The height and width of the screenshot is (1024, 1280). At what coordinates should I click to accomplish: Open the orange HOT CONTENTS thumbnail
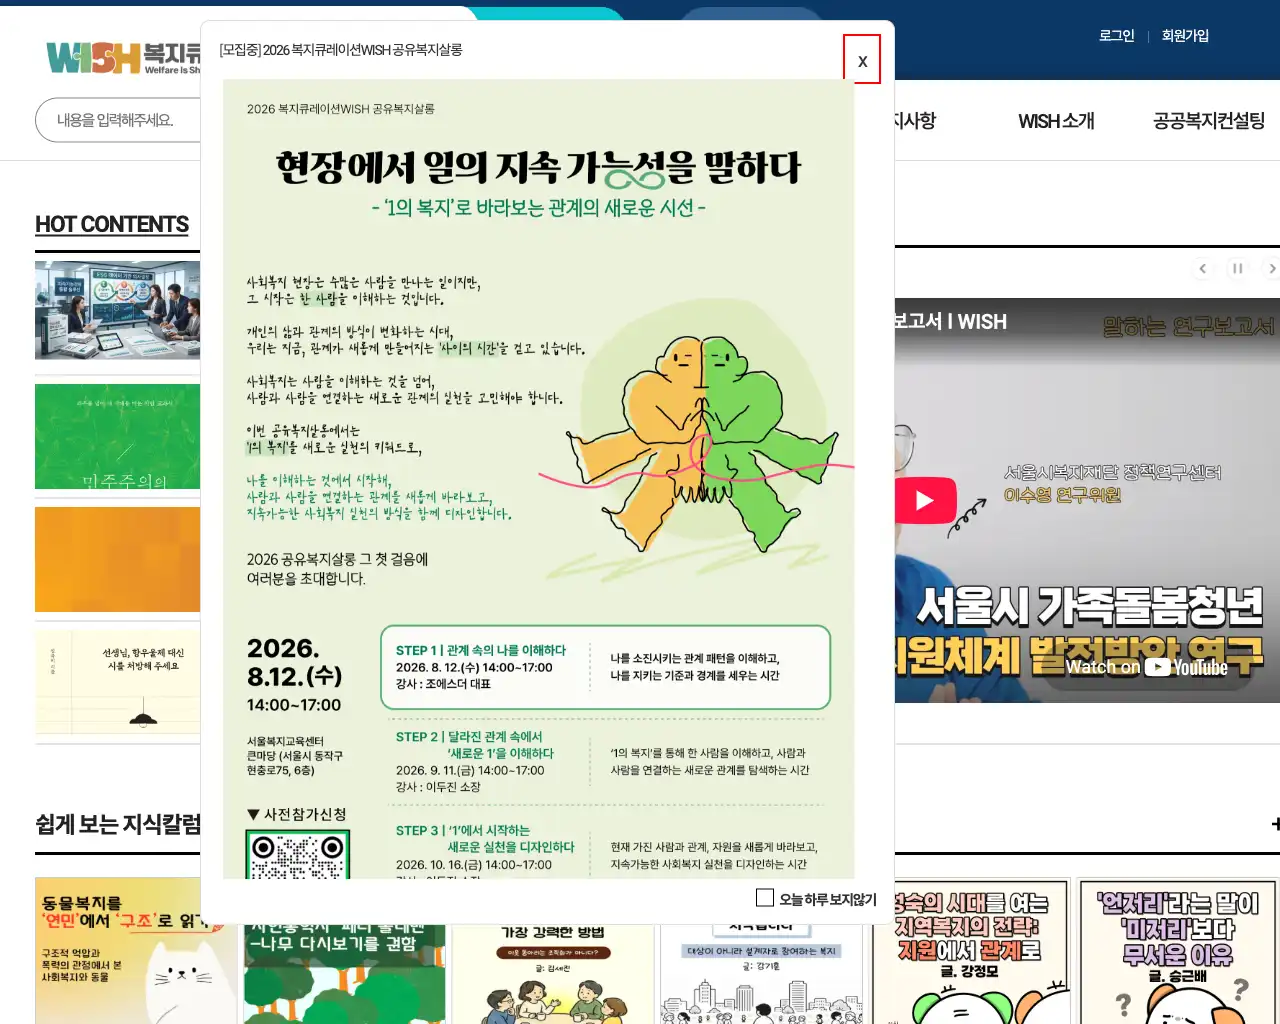(118, 559)
